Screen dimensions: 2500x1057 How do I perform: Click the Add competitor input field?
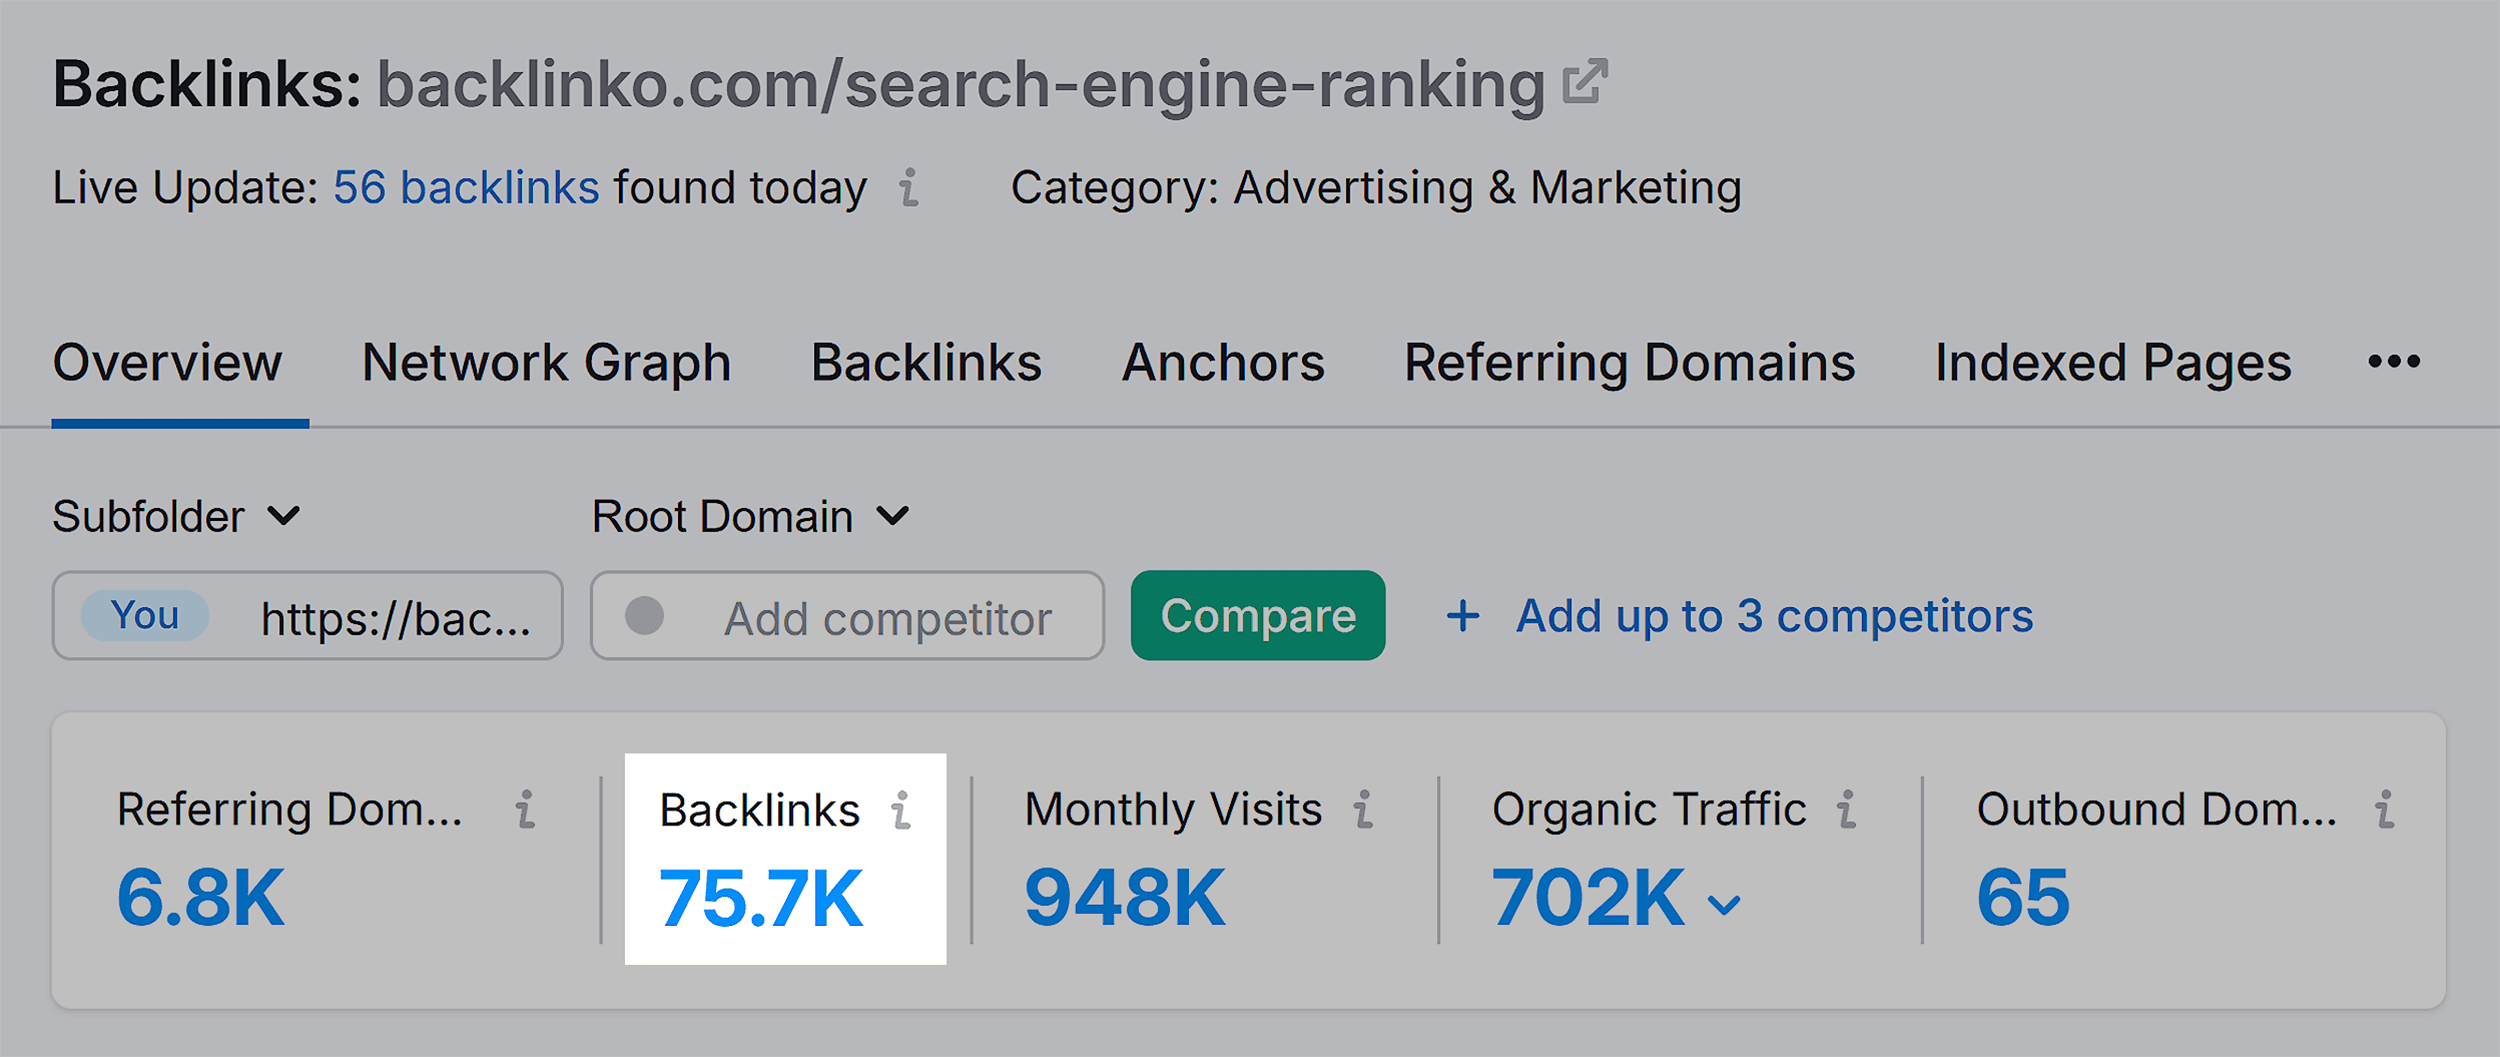tap(886, 618)
